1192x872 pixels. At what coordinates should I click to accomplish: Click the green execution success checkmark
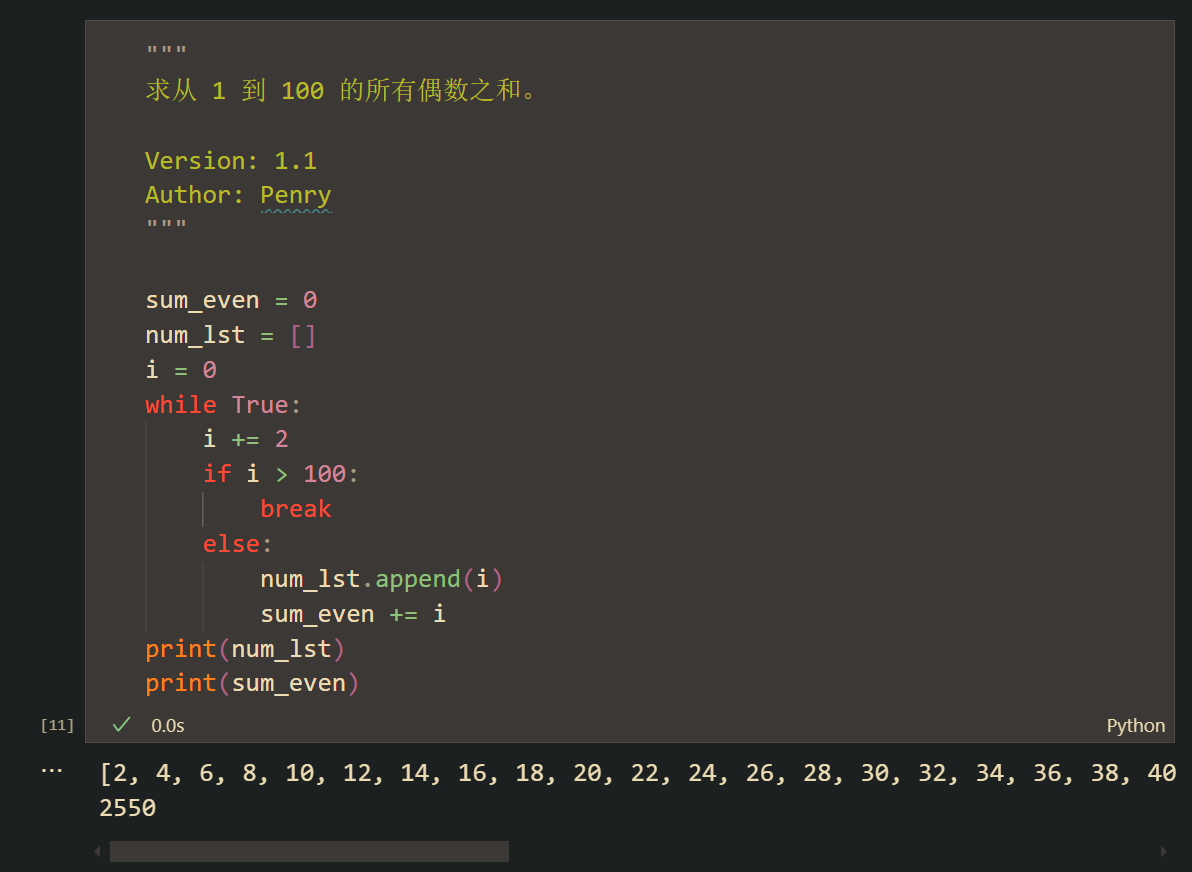coord(122,724)
